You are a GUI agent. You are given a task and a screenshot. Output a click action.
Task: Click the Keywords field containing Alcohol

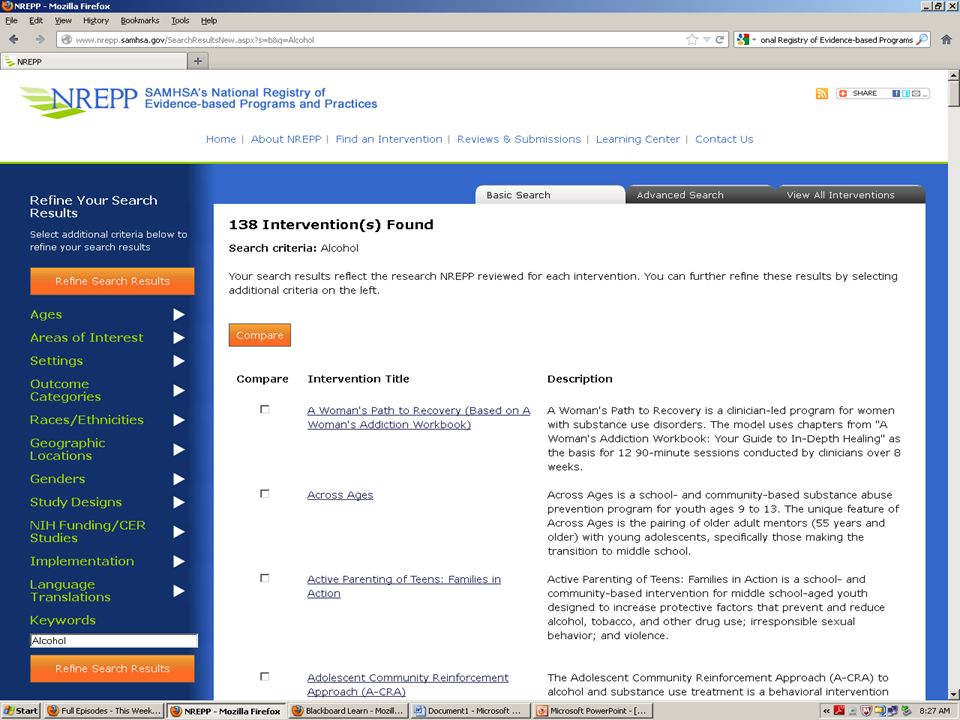pos(114,640)
